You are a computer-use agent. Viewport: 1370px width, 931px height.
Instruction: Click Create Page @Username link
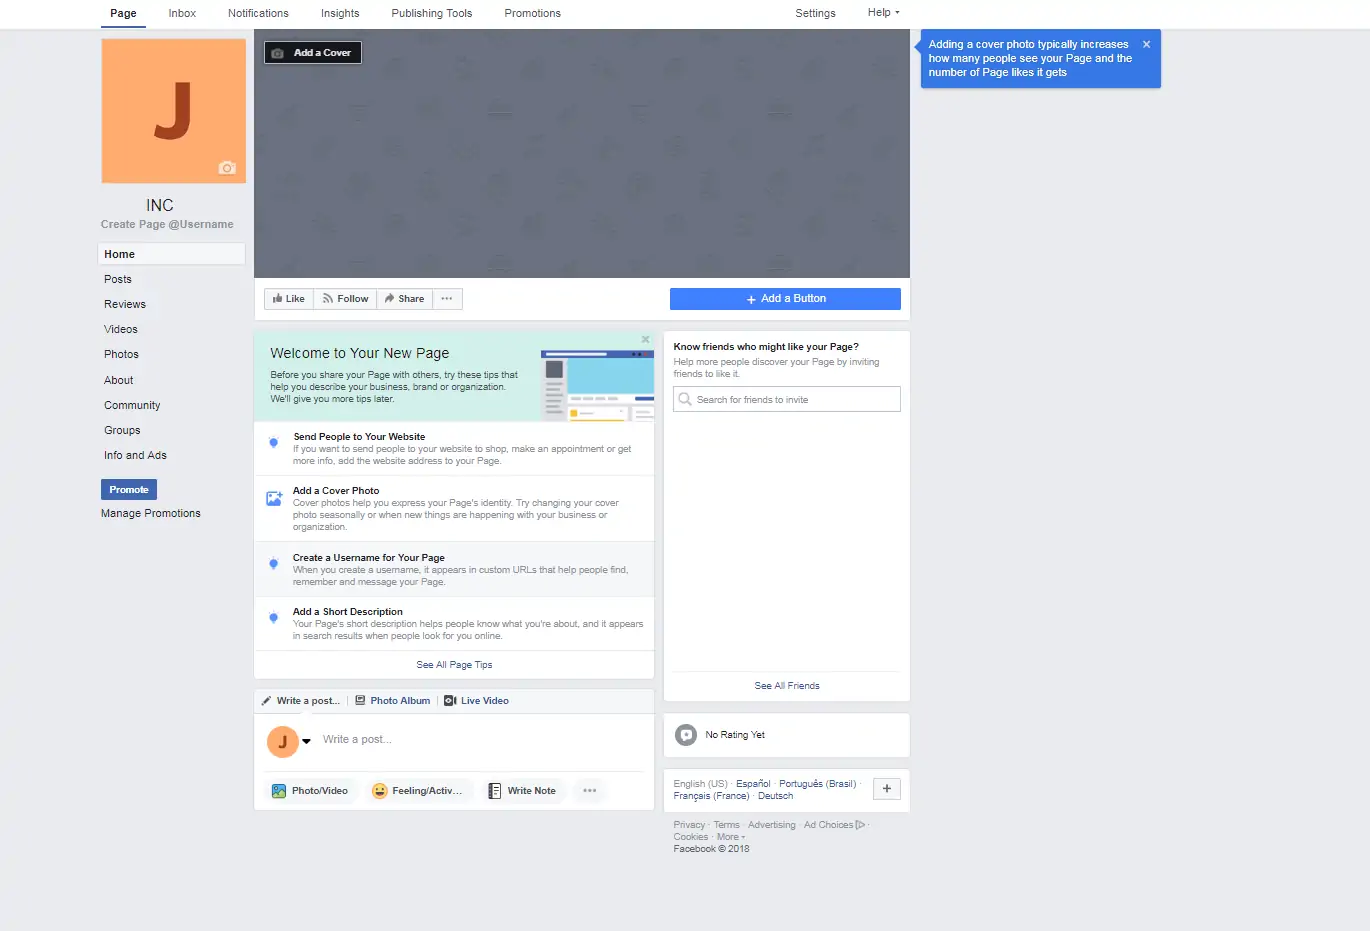[167, 225]
